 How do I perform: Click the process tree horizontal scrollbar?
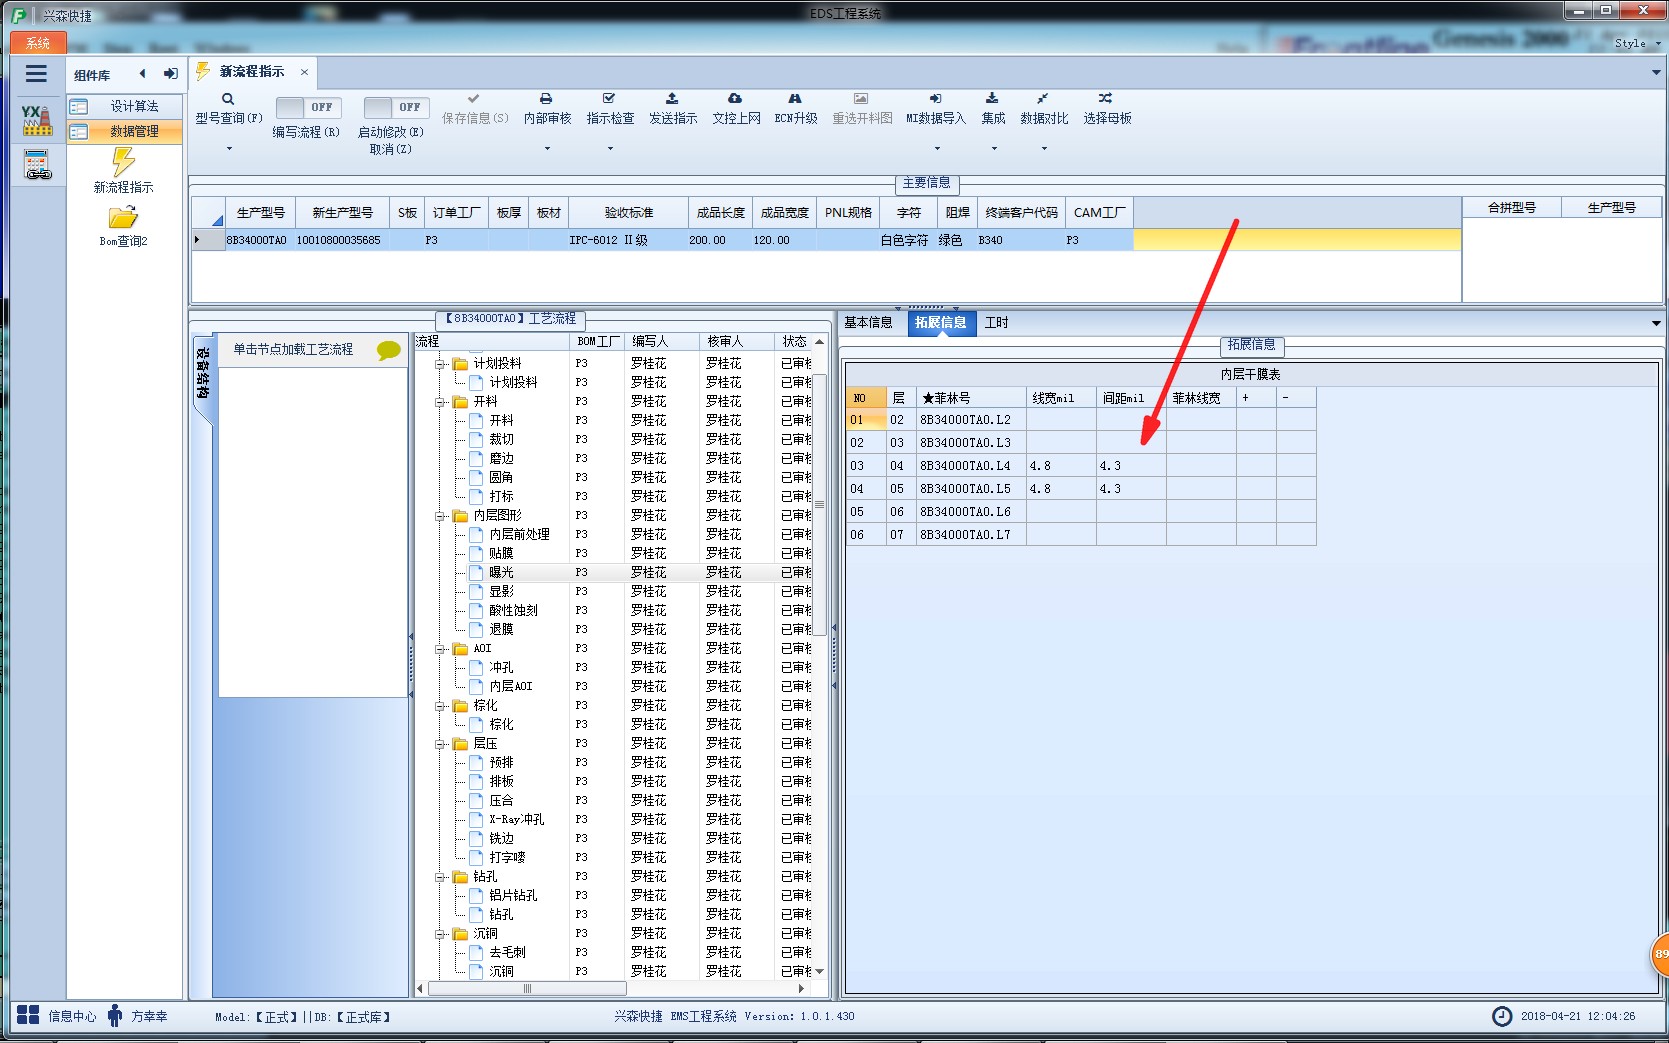click(527, 989)
